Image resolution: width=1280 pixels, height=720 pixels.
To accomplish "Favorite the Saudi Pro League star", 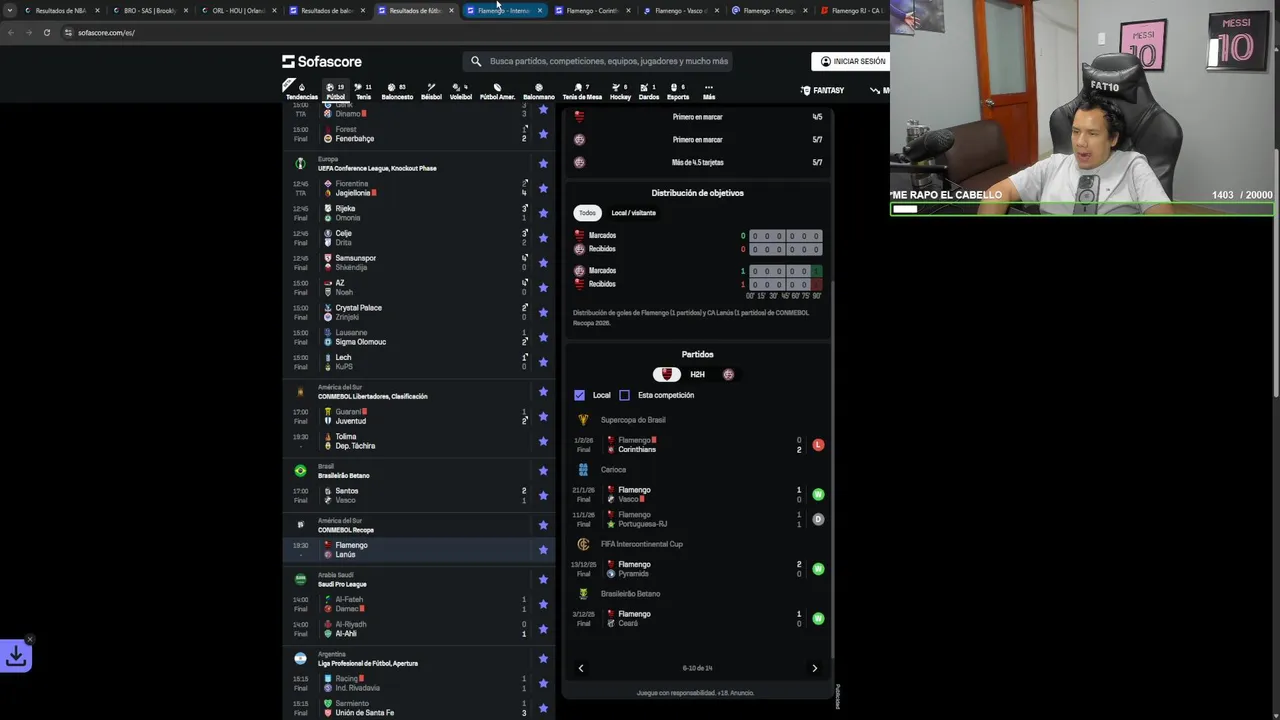I will [543, 579].
